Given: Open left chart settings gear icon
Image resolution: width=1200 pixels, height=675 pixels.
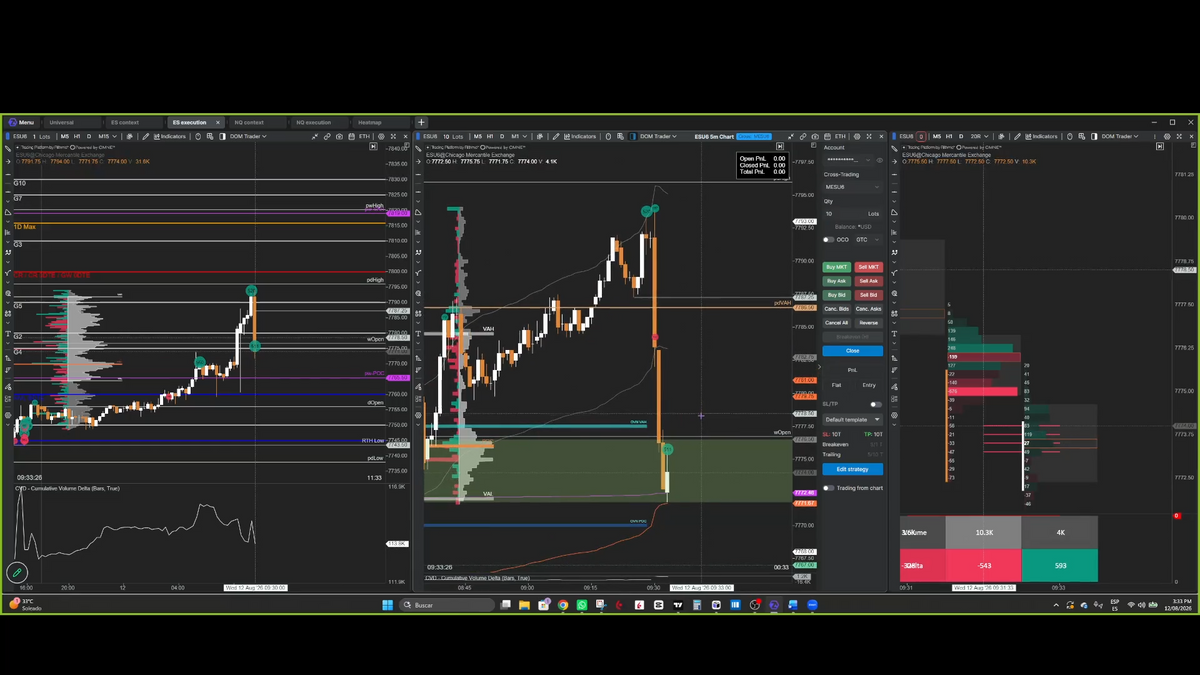Looking at the screenshot, I should pos(381,136).
